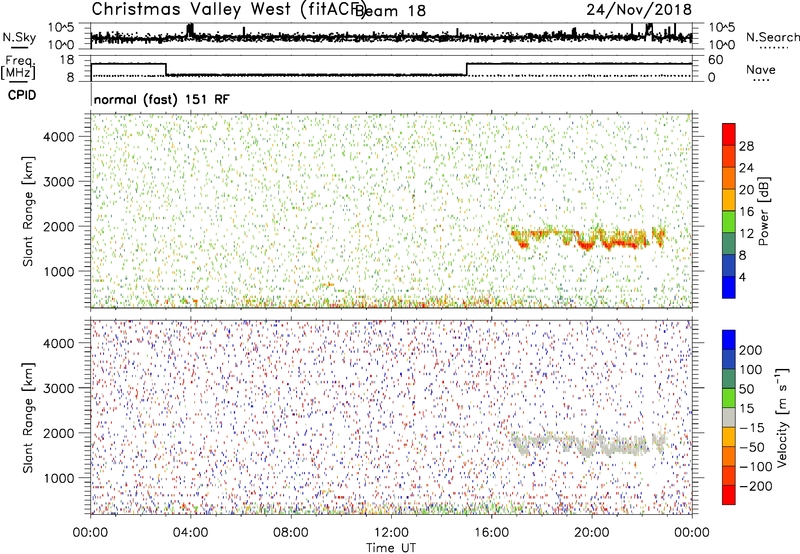Click the 'Christmas Valley West (fitACF)' plot title
Image resolution: width=800 pixels, height=554 pixels.
(228, 9)
